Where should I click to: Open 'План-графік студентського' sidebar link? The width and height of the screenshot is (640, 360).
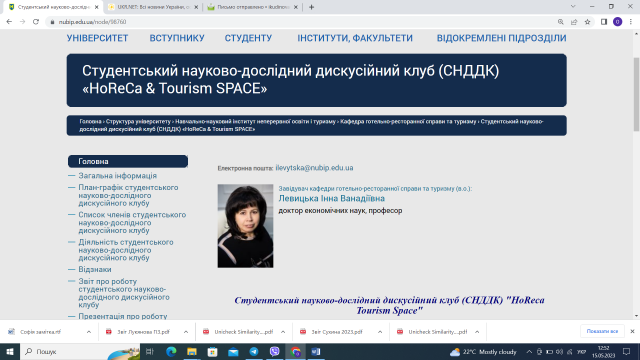128,195
